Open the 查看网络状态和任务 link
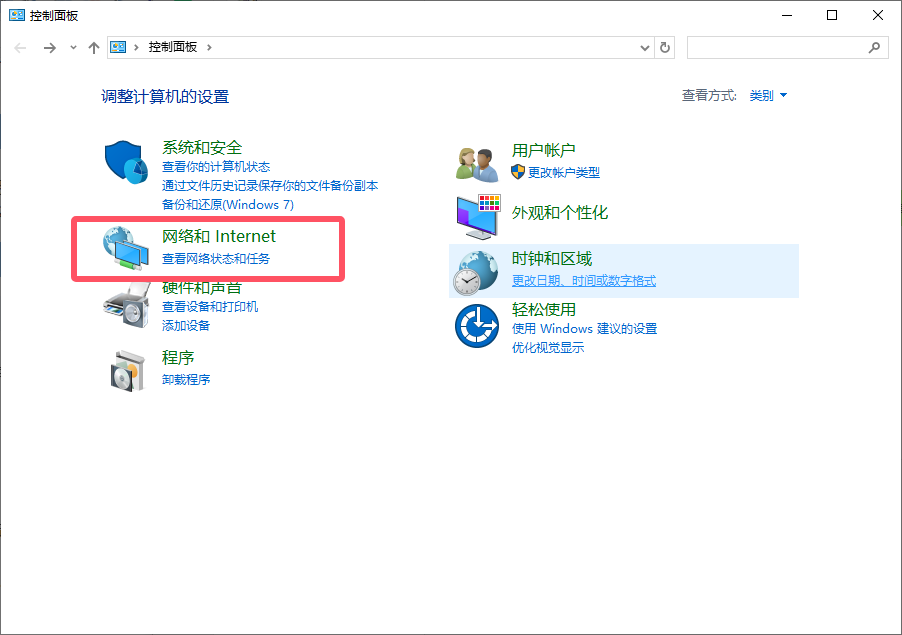902x635 pixels. click(x=216, y=258)
